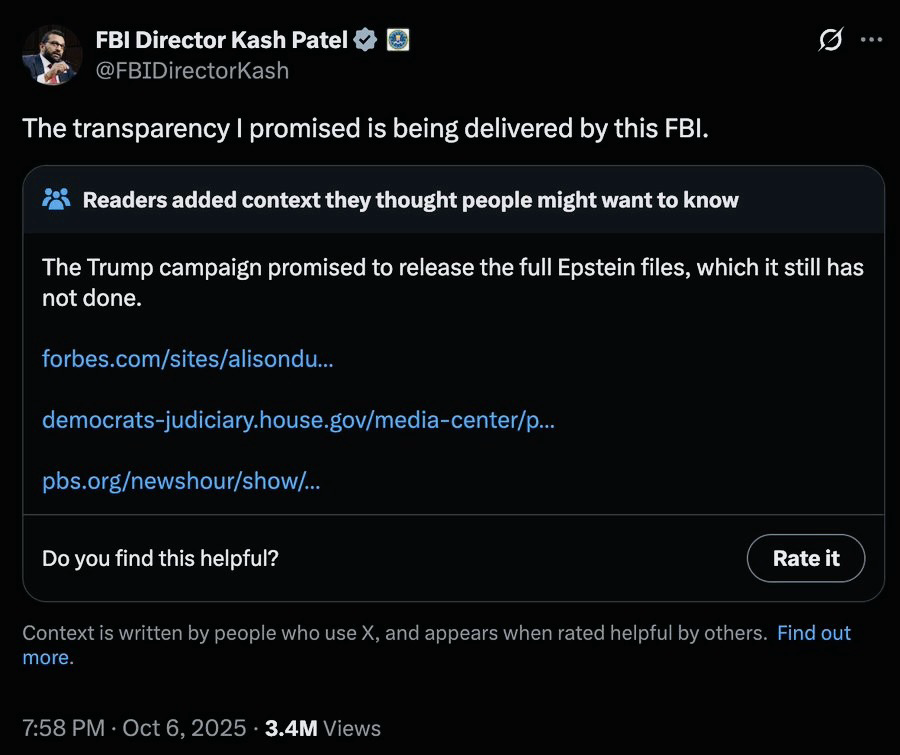Open the Grok explain icon
Image resolution: width=900 pixels, height=755 pixels.
829,41
